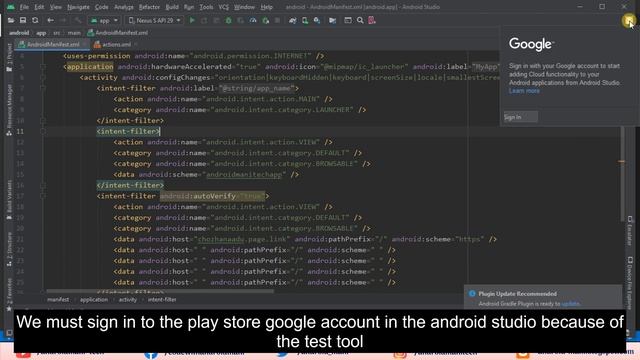Click the Make Project hammer icon
This screenshot has width=640, height=360.
[78, 20]
